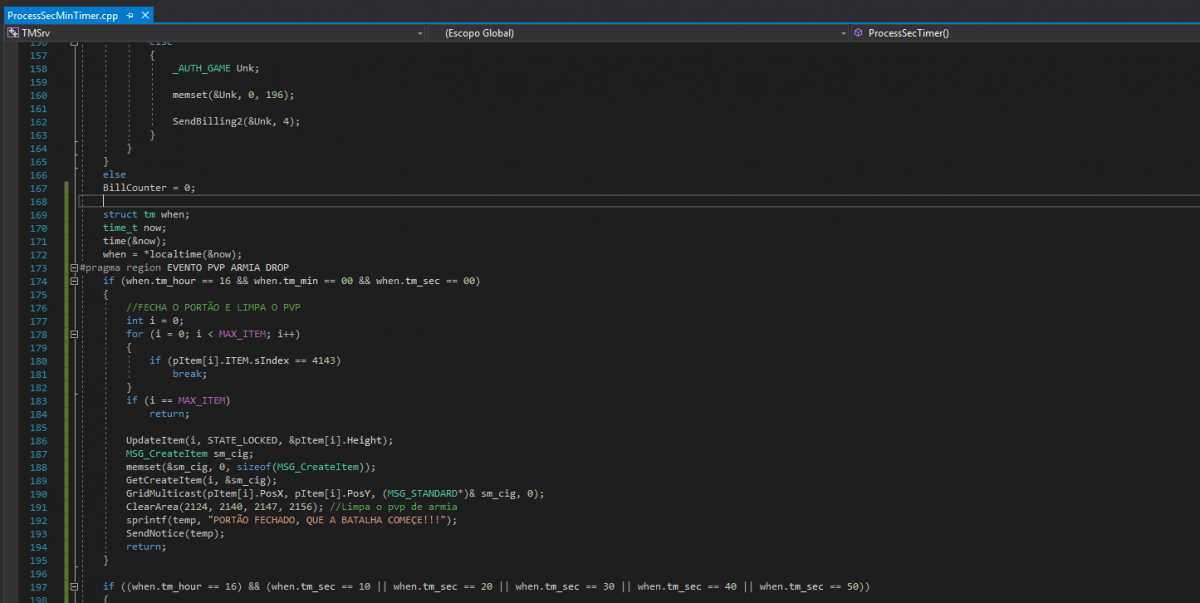Click the ProcessSecTimer() method icon

858,33
